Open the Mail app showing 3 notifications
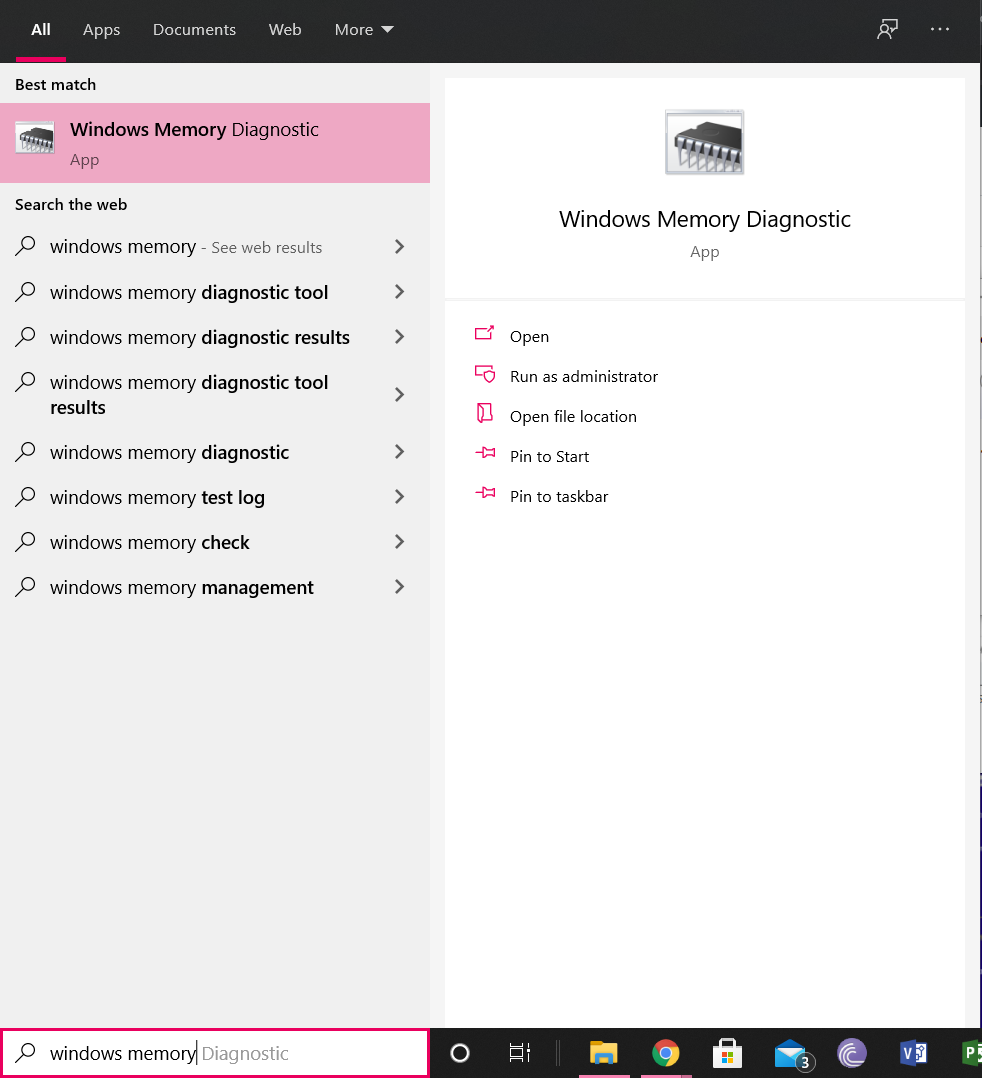This screenshot has height=1078, width=982. (789, 1053)
